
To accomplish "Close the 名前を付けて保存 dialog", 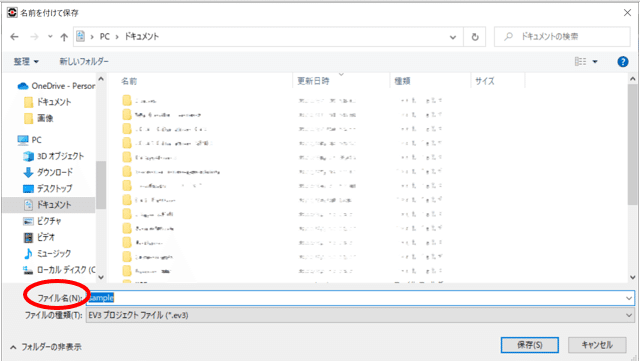I will point(627,13).
